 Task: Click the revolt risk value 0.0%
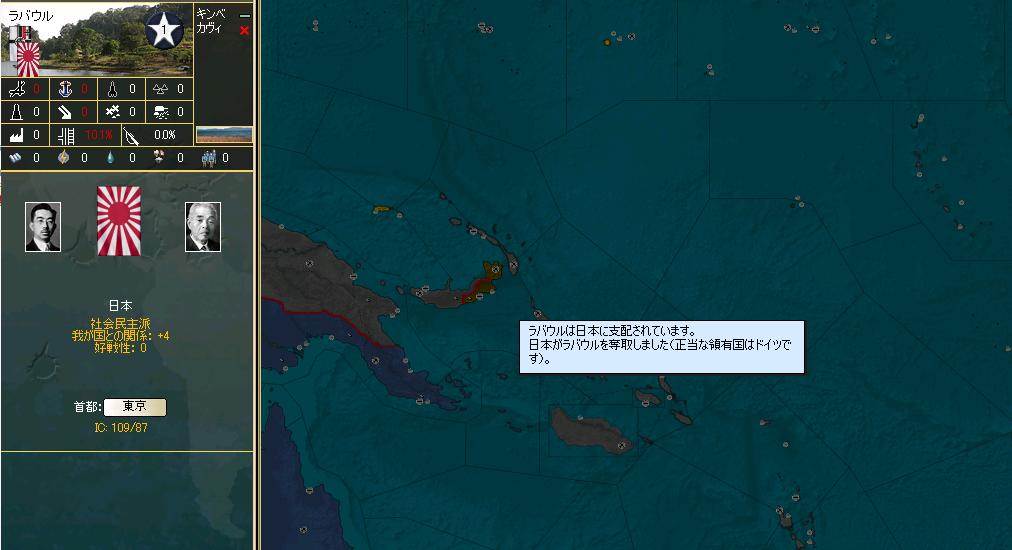point(165,135)
